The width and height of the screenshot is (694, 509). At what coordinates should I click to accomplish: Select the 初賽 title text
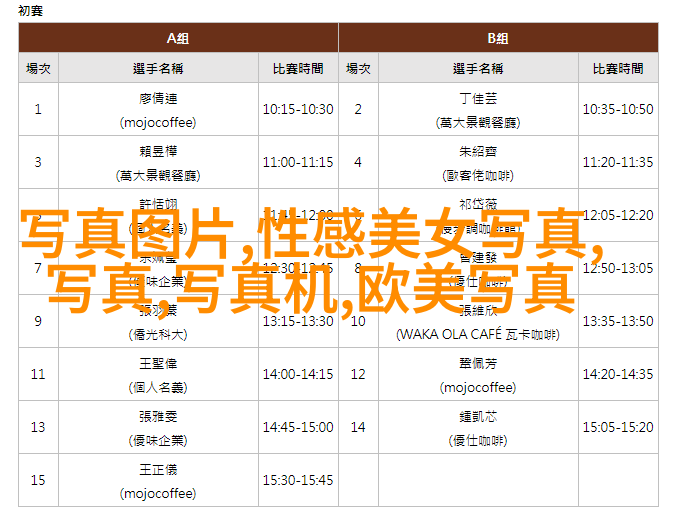pos(31,10)
